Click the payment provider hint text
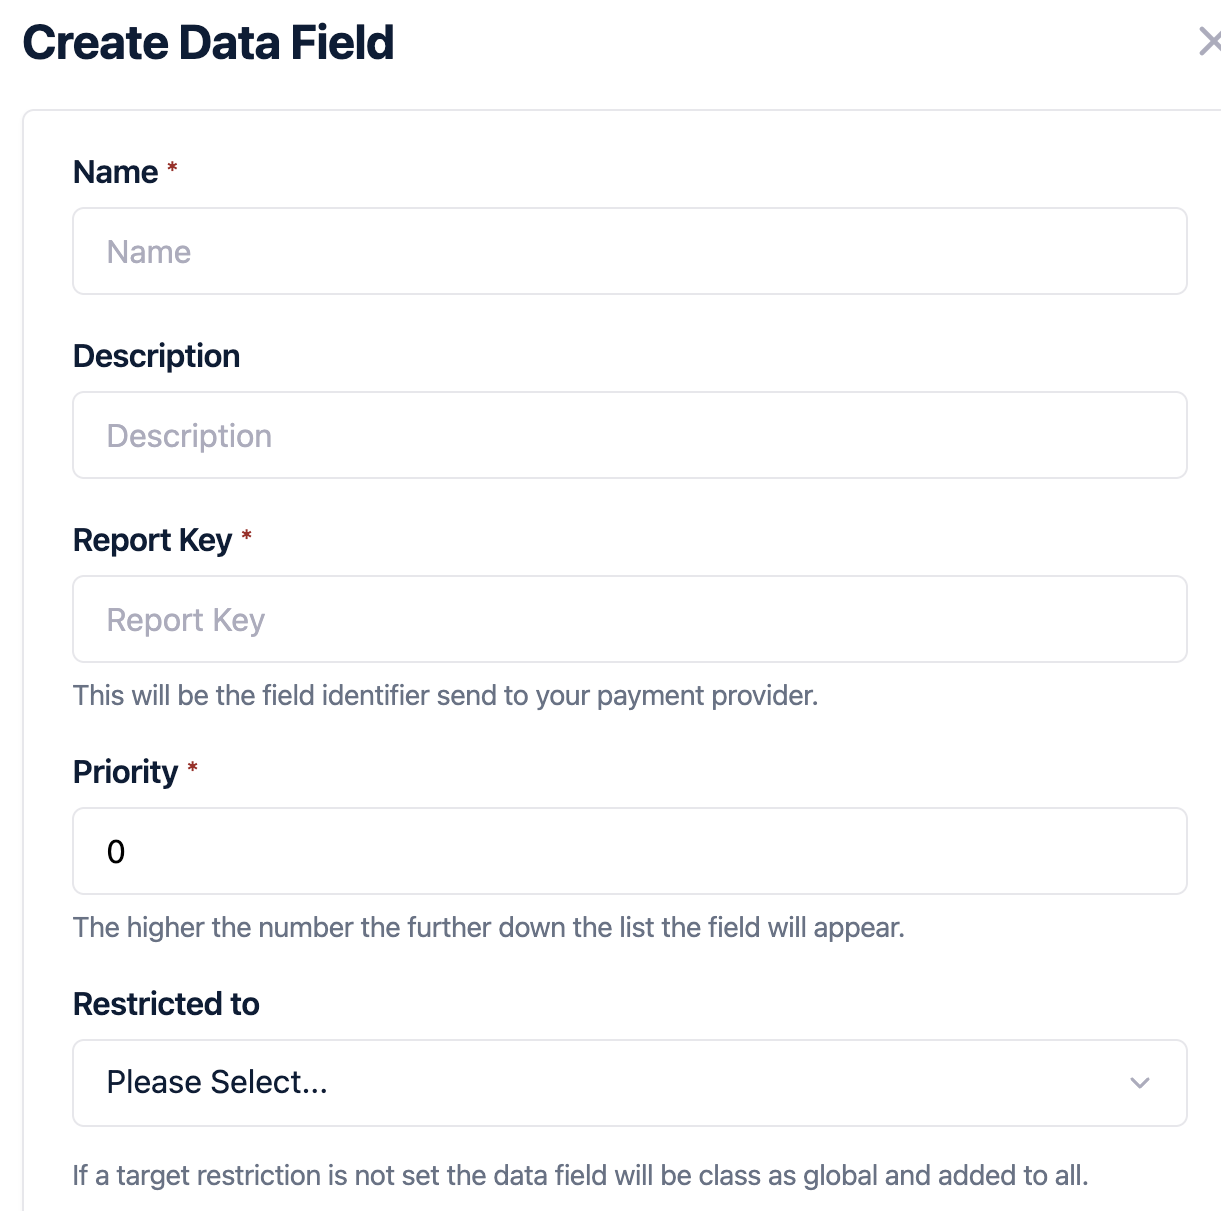The width and height of the screenshot is (1221, 1211). click(445, 695)
